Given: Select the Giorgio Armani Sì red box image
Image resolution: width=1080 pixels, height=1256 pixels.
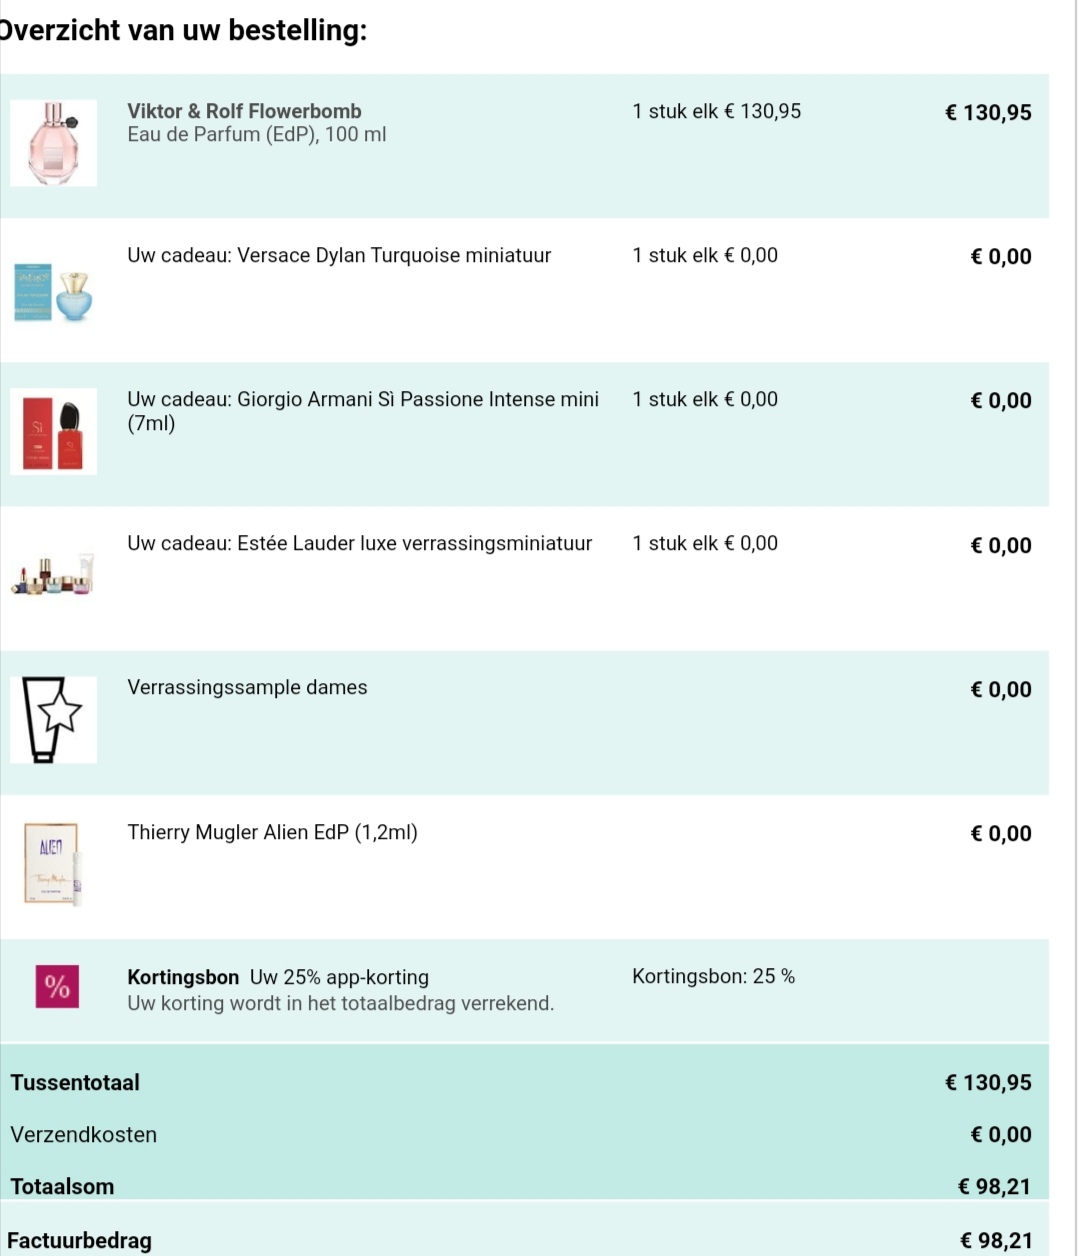Looking at the screenshot, I should [53, 431].
